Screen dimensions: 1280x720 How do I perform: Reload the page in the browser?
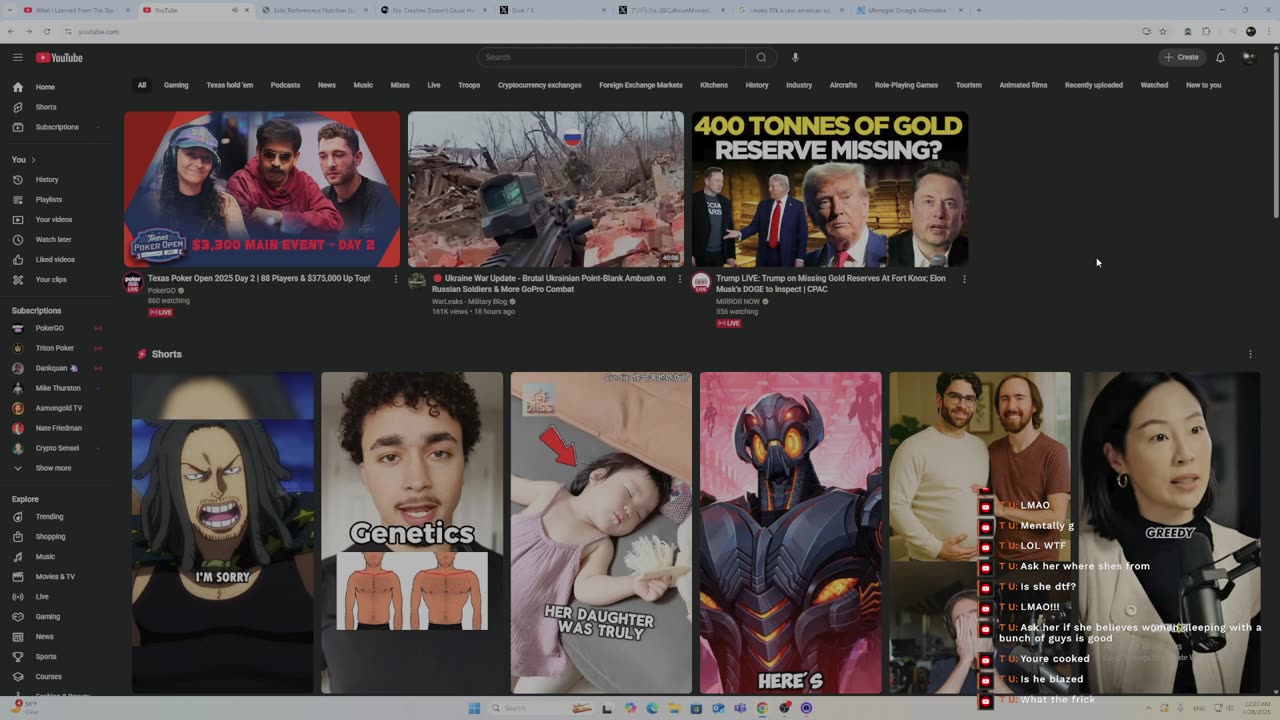click(x=46, y=31)
